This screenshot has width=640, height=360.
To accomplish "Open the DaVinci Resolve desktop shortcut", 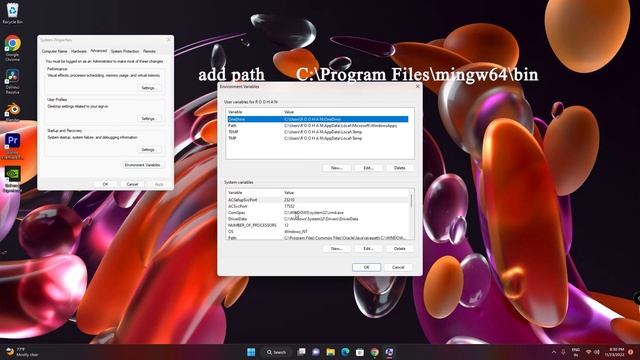I will (12, 81).
